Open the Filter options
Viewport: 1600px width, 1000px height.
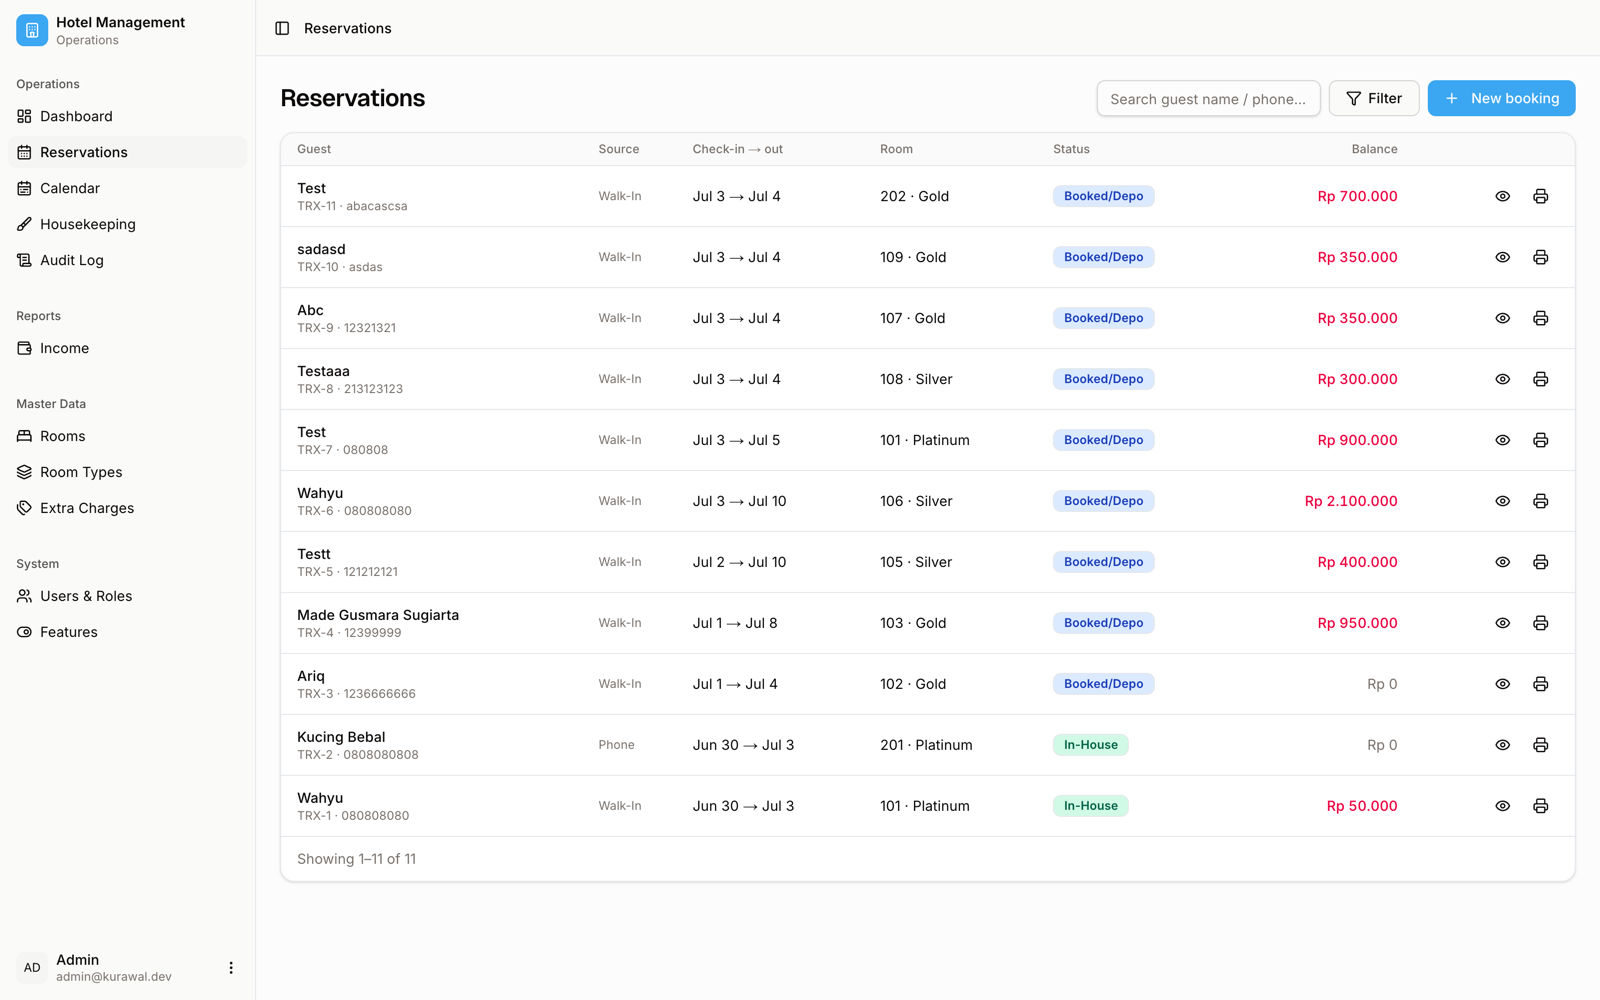(x=1373, y=98)
